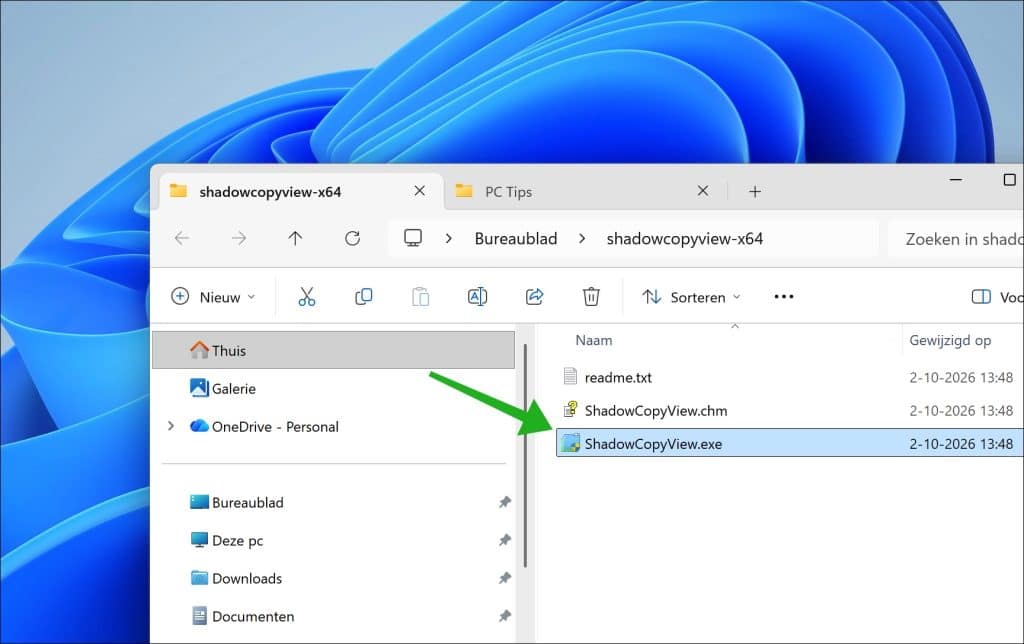This screenshot has height=644, width=1024.
Task: Click the ShadowCopyView.chm help file icon
Action: click(x=571, y=410)
